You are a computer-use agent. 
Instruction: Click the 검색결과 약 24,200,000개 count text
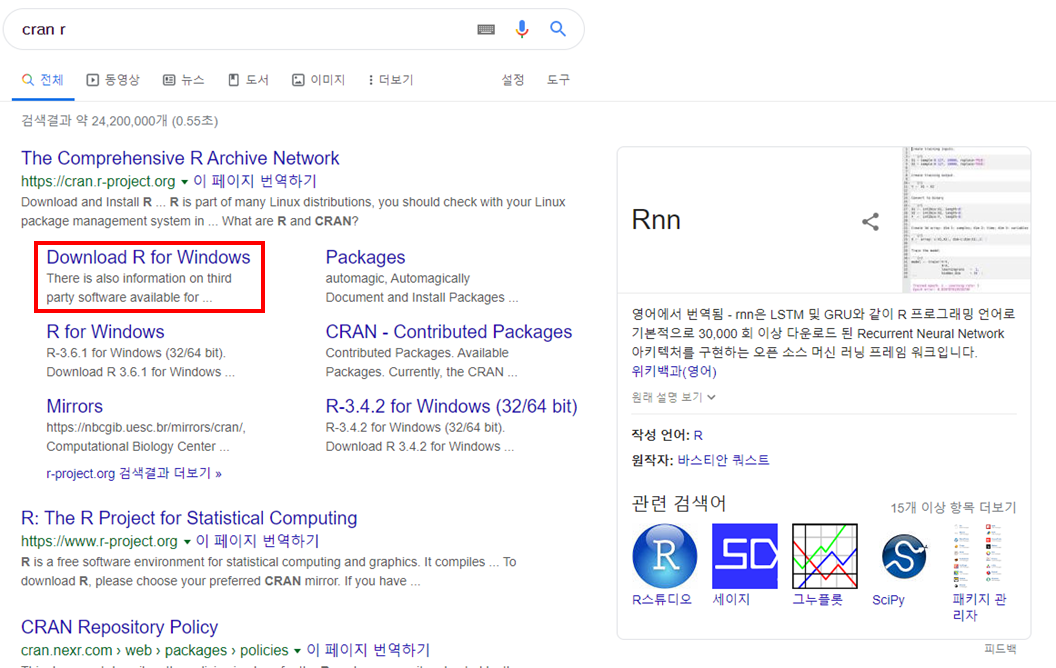[x=119, y=121]
